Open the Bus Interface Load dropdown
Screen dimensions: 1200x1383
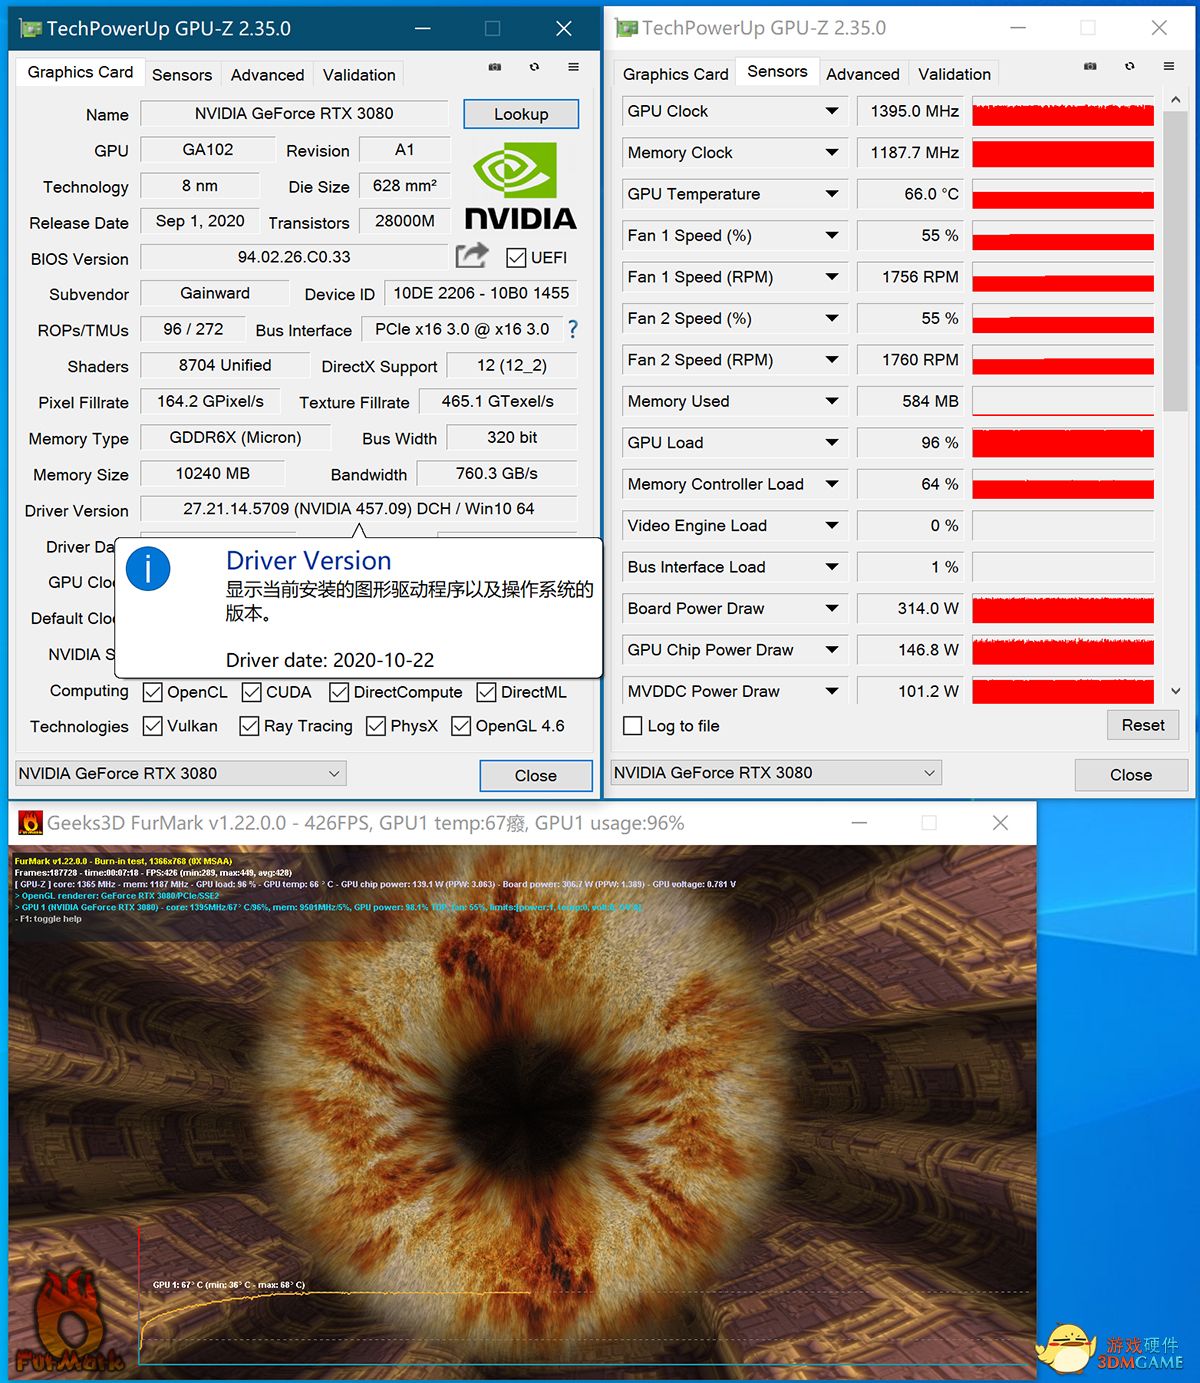[832, 567]
